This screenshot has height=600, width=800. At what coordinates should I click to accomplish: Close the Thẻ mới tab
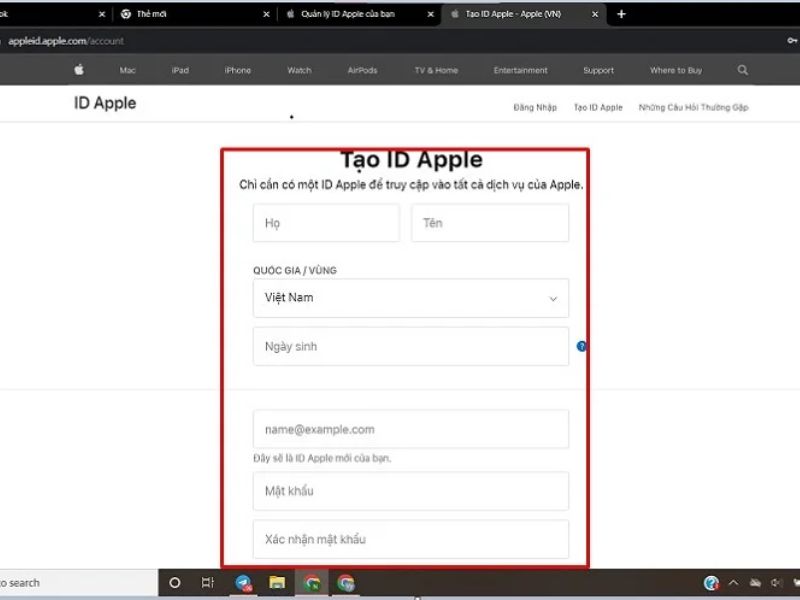266,14
